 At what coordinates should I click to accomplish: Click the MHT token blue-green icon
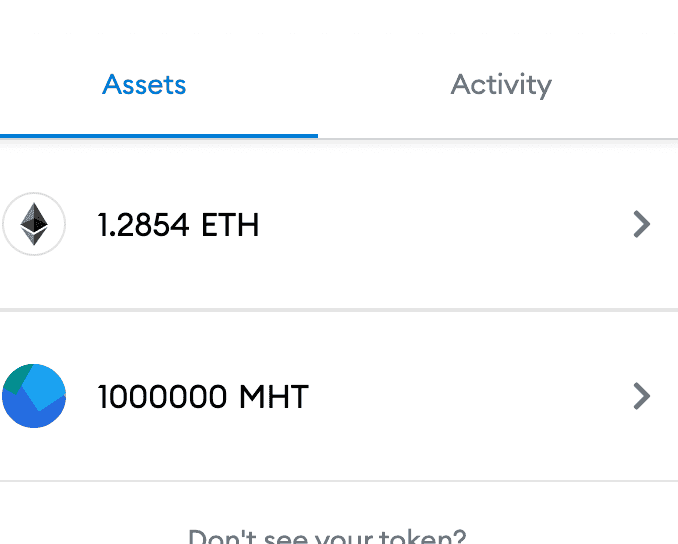[x=34, y=396]
